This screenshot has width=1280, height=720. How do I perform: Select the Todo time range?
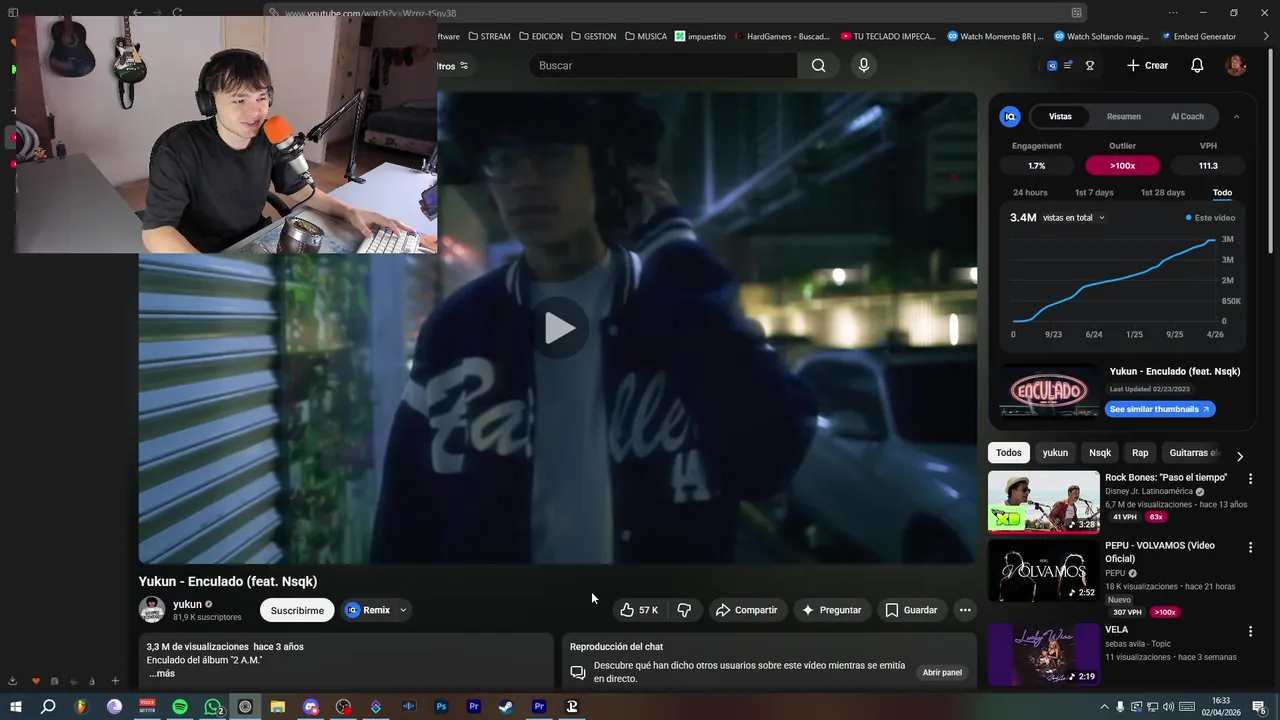tap(1222, 193)
